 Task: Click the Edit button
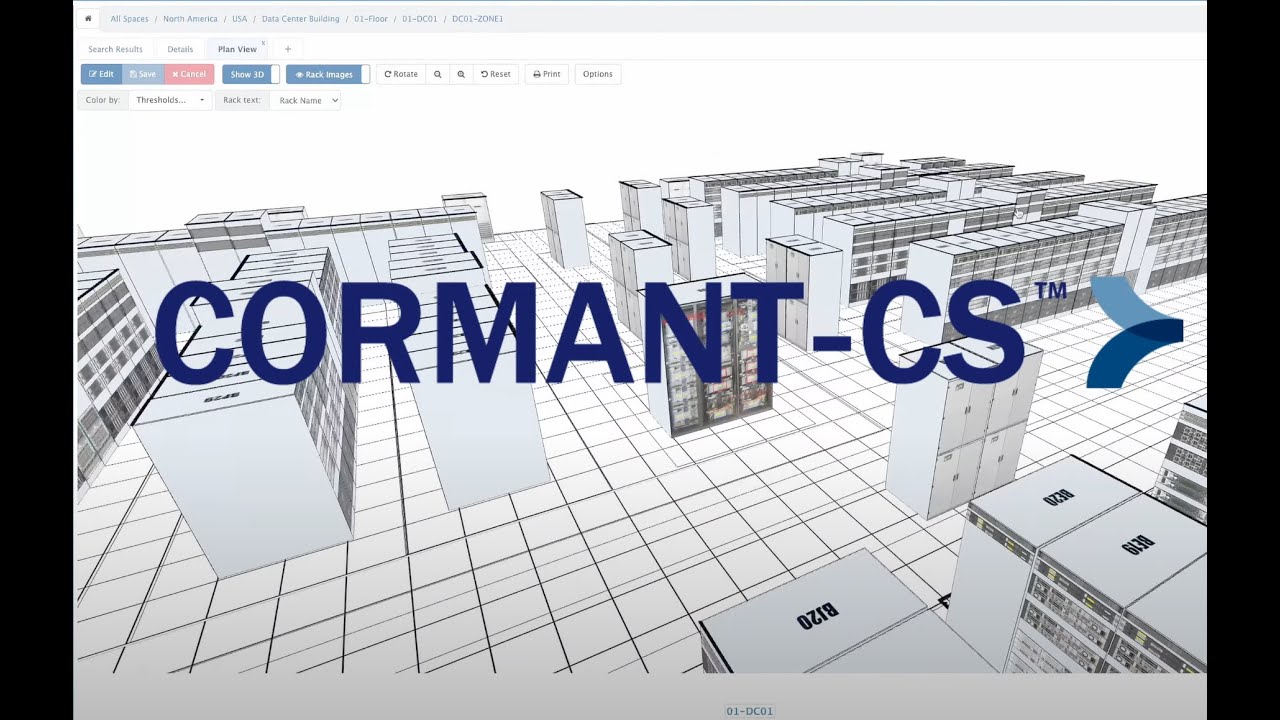[101, 74]
